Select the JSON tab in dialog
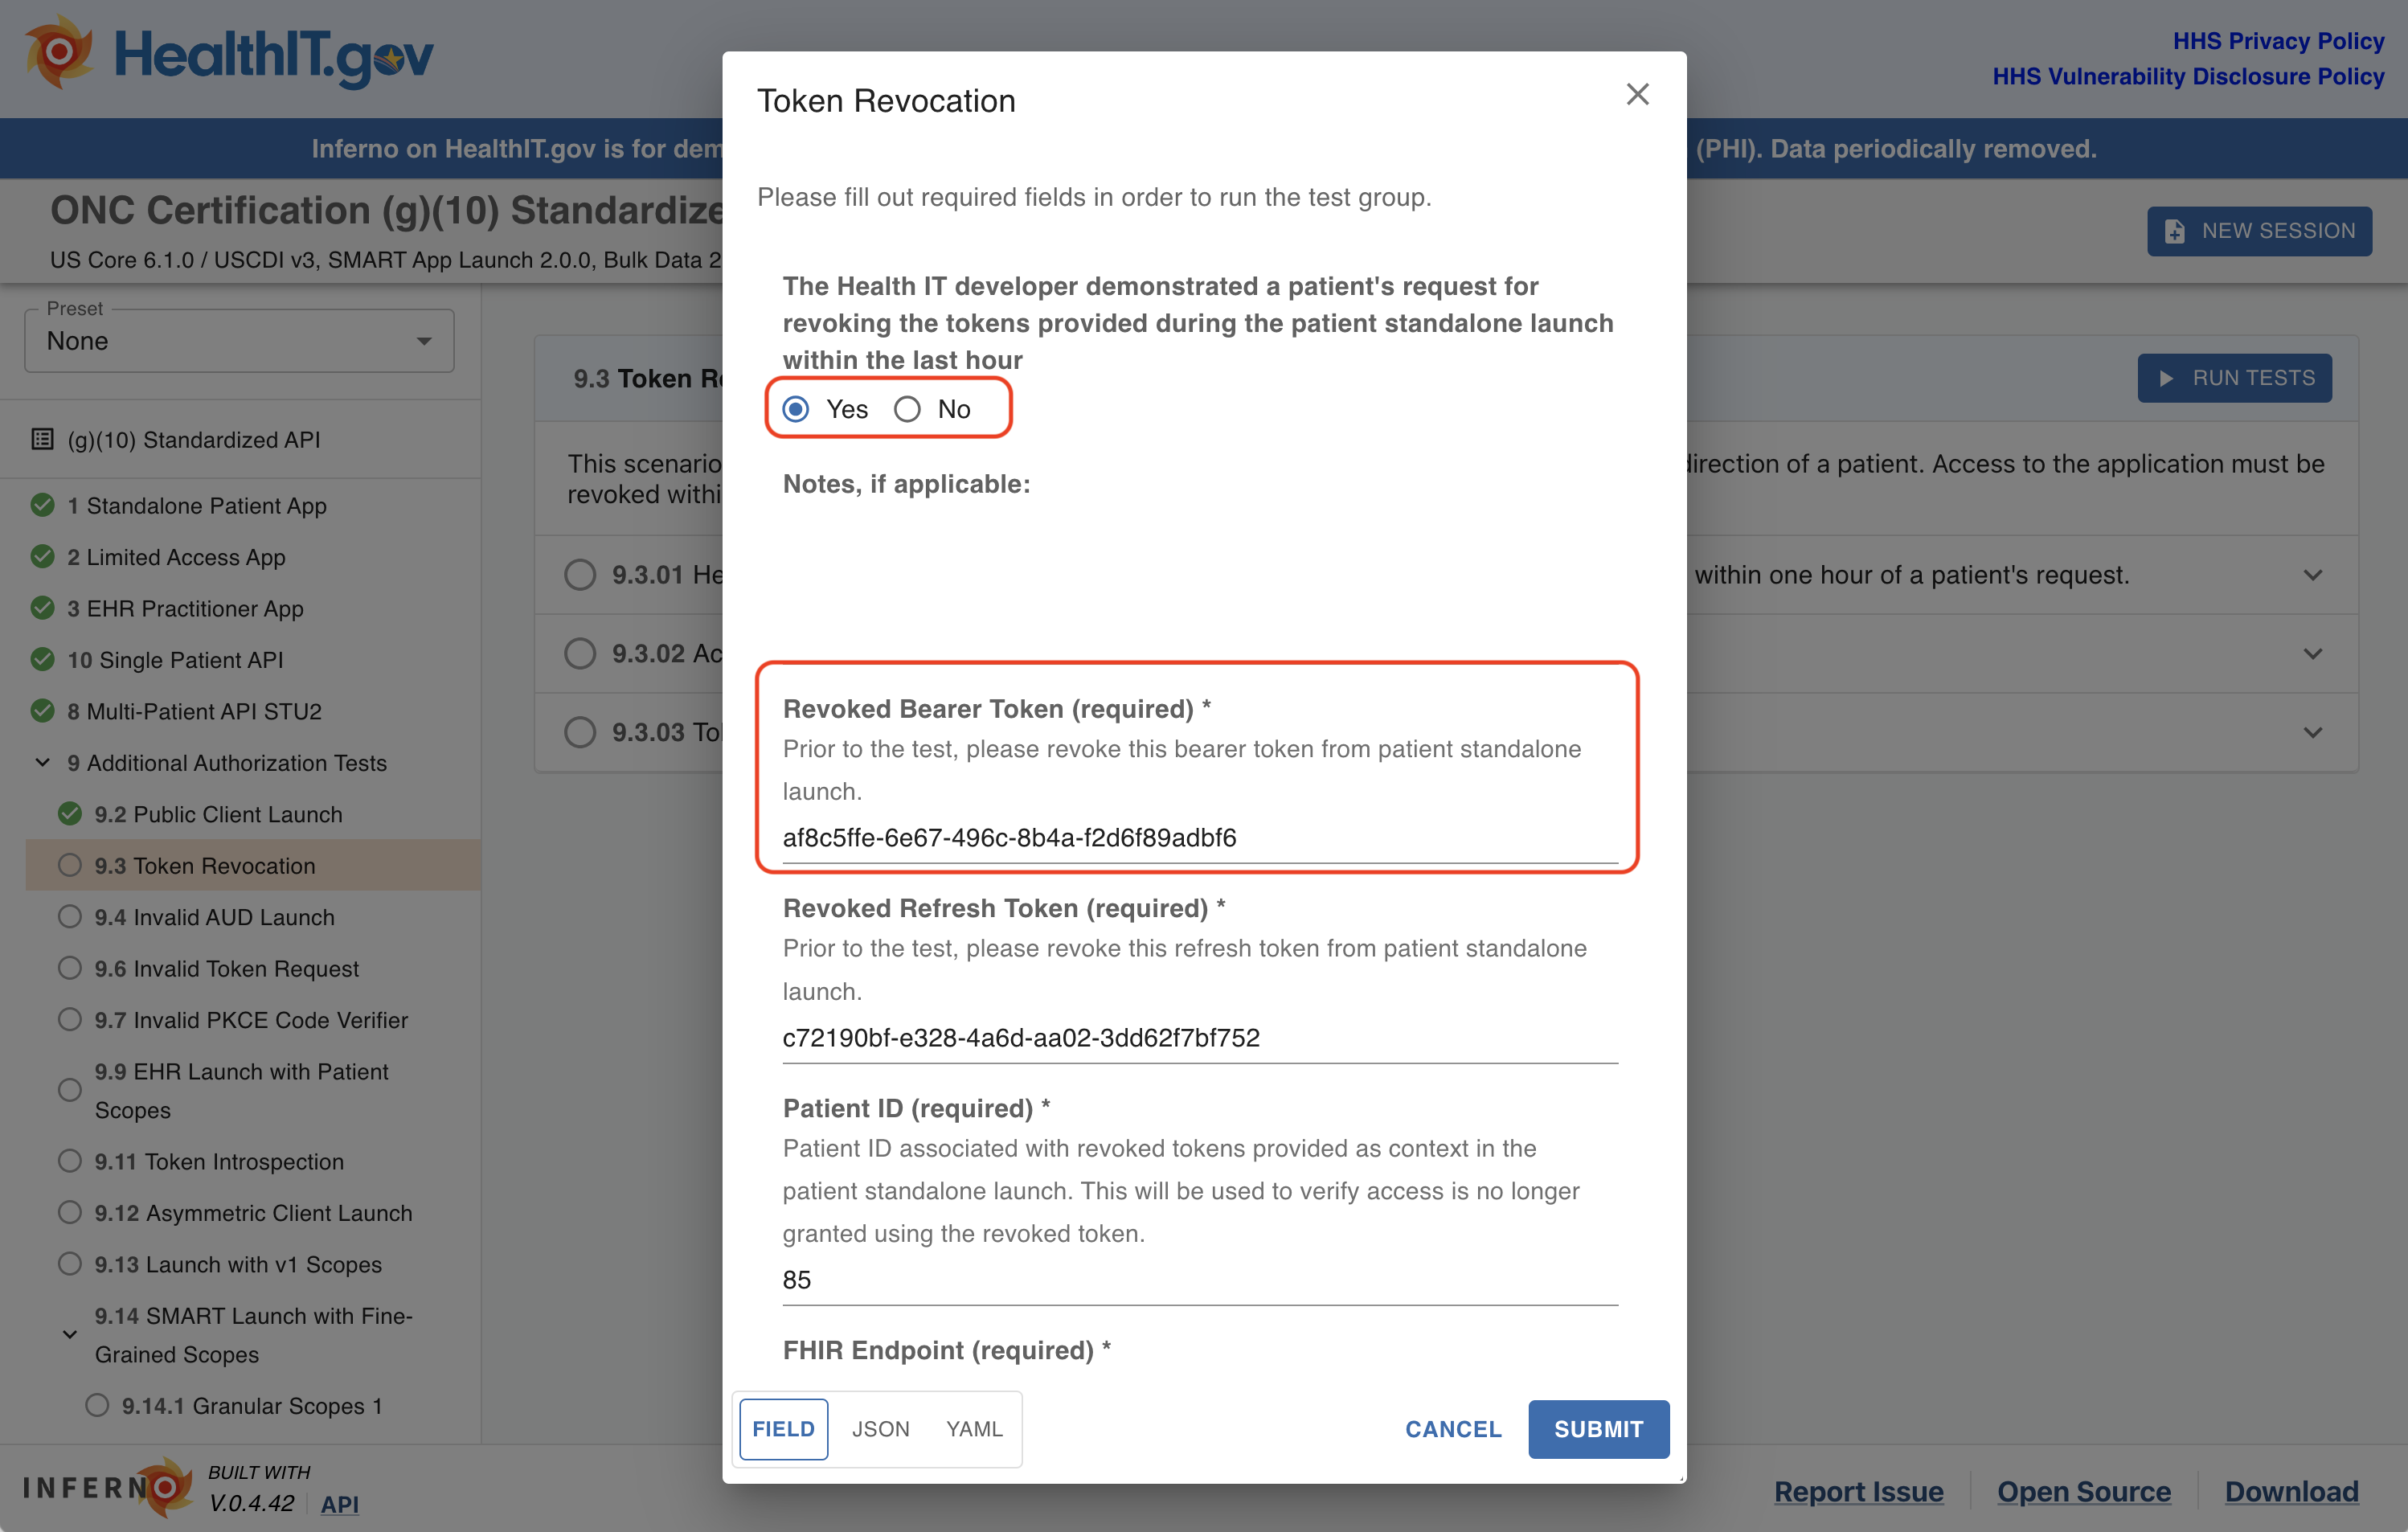The width and height of the screenshot is (2408, 1532). pyautogui.click(x=878, y=1427)
